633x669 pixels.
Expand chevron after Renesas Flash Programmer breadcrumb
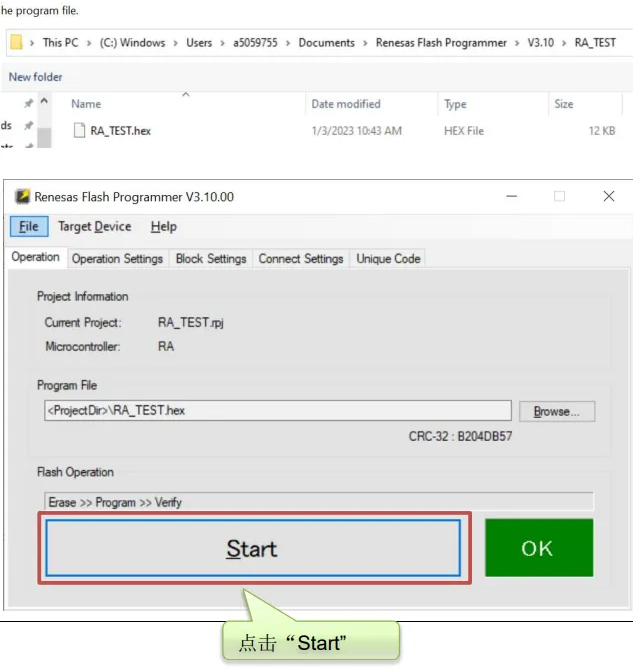click(517, 43)
